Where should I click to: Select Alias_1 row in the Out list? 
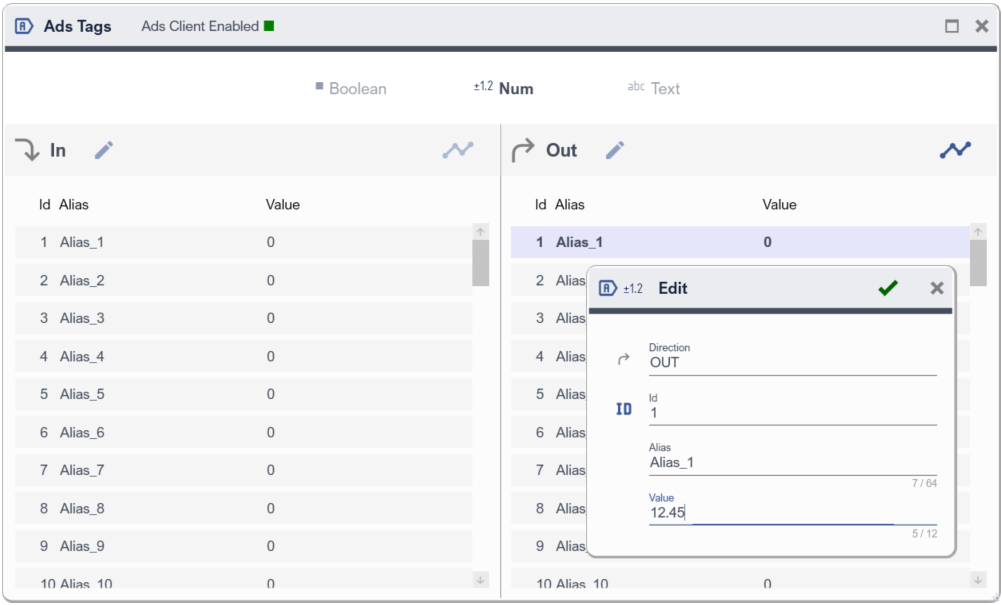pyautogui.click(x=738, y=242)
